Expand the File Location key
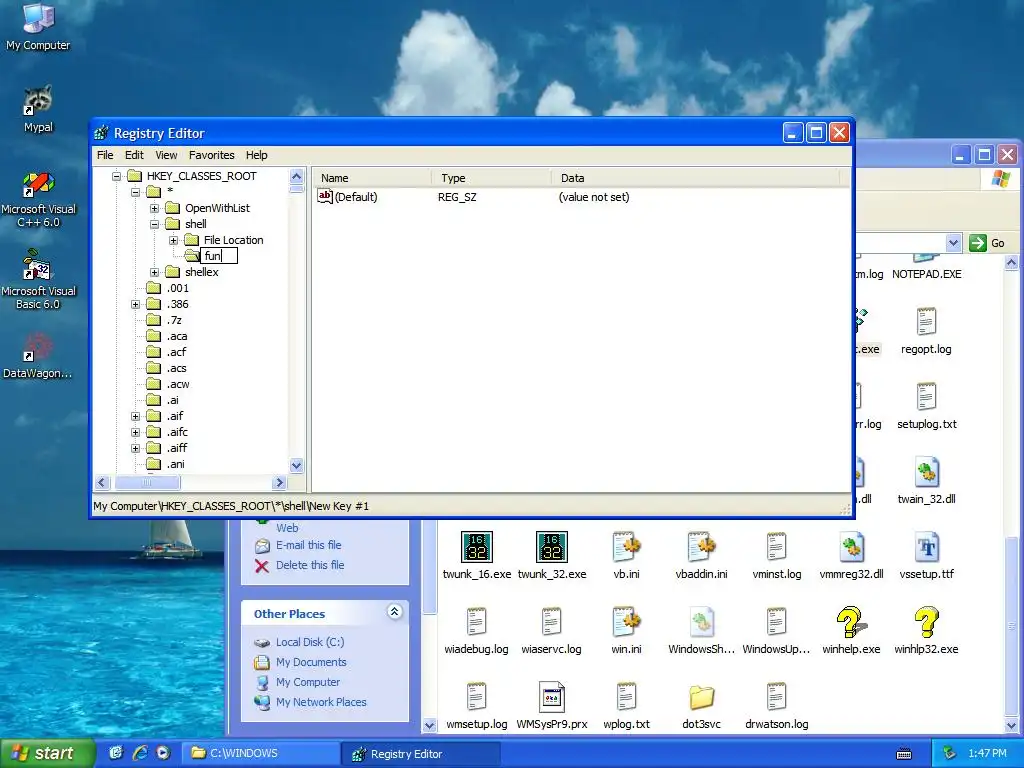1024x768 pixels. [x=173, y=240]
